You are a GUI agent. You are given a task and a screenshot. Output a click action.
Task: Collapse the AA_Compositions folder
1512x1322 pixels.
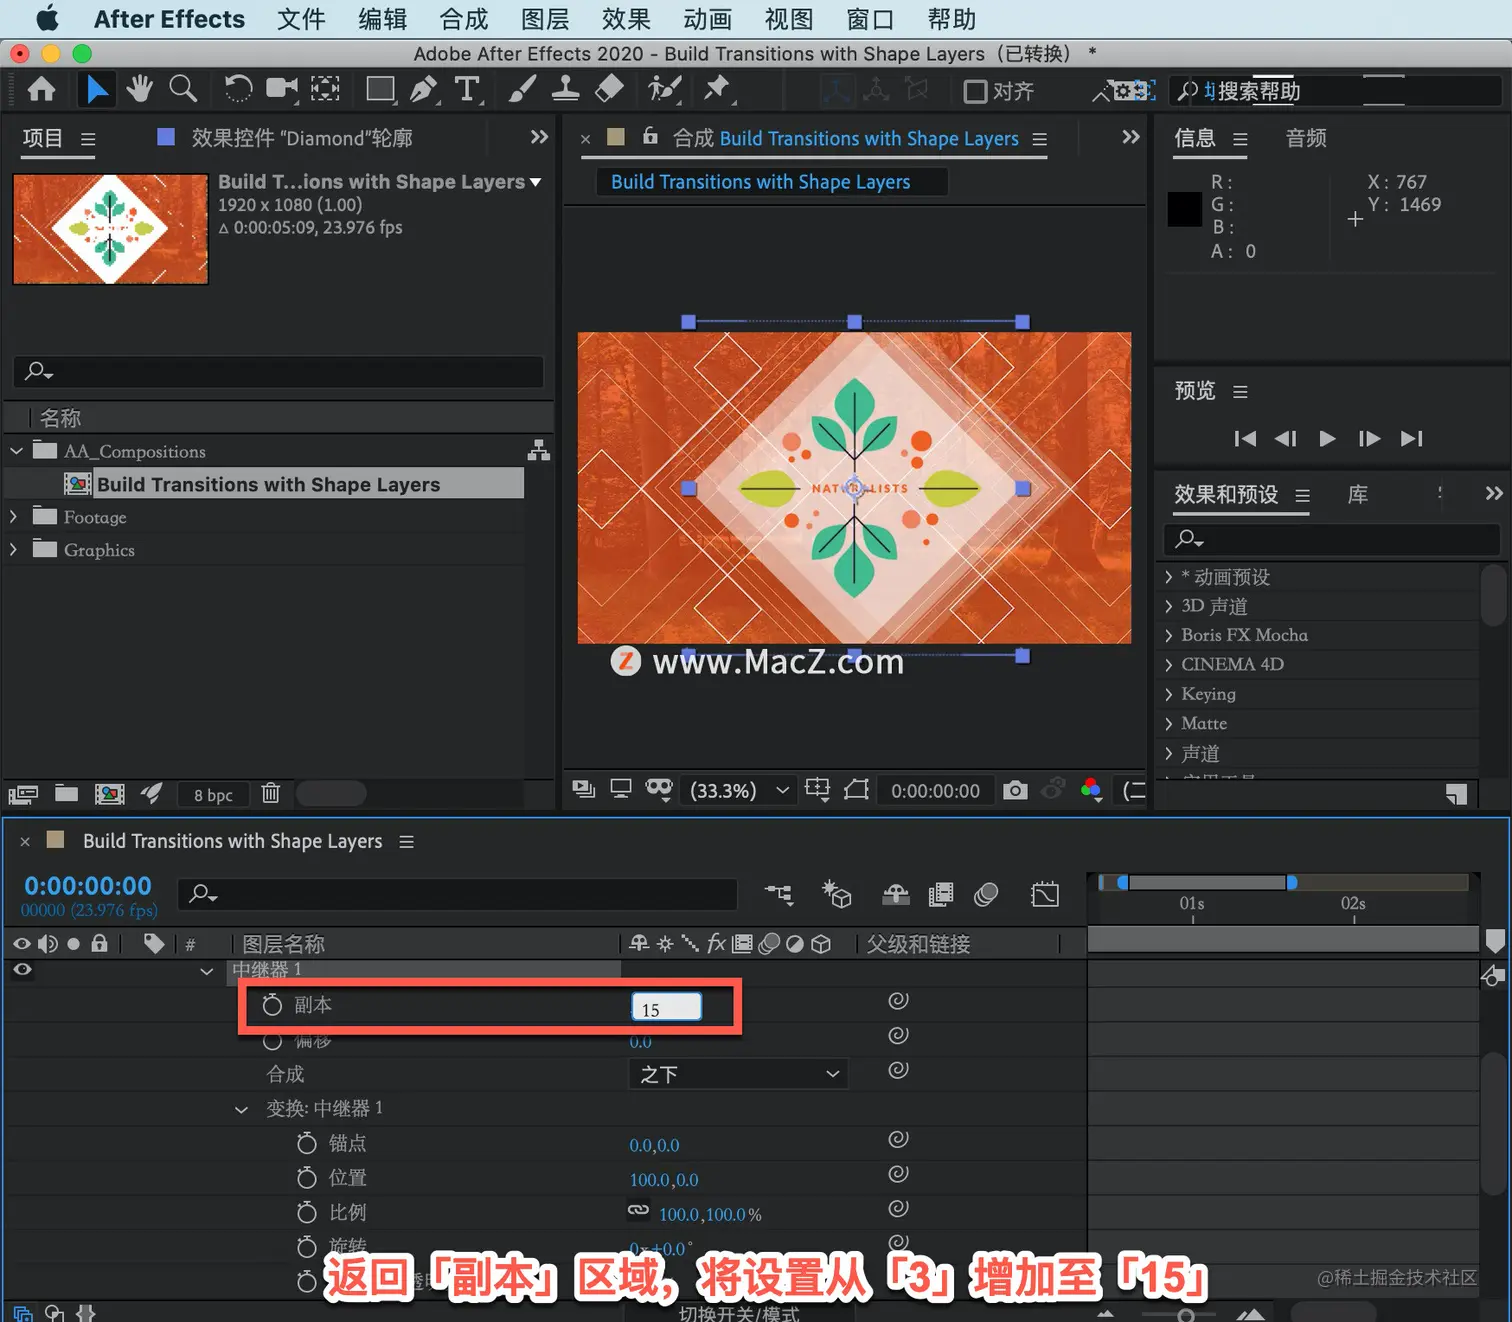(16, 451)
